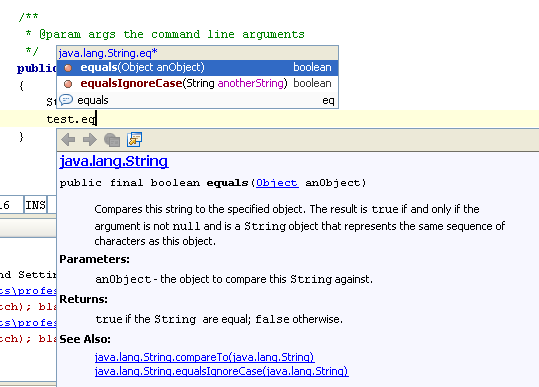Click the anObject parameter description text
This screenshot has width=539, height=387.
[x=234, y=279]
